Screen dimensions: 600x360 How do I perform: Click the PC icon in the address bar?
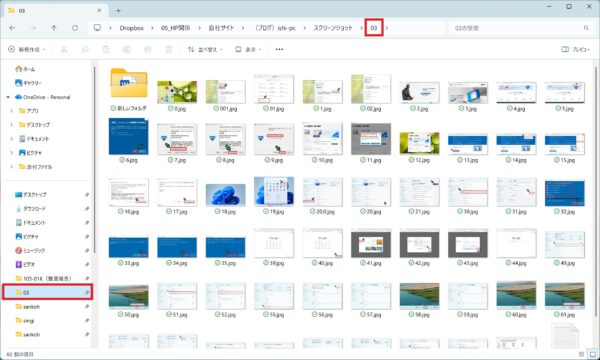point(97,28)
